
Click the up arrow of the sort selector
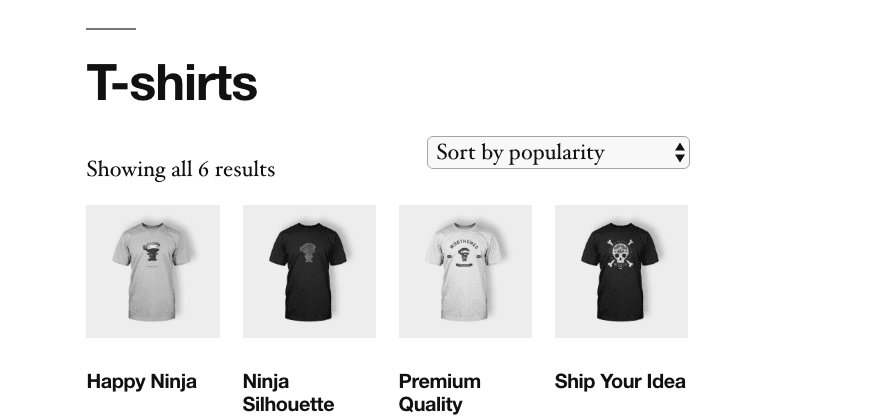pos(680,147)
